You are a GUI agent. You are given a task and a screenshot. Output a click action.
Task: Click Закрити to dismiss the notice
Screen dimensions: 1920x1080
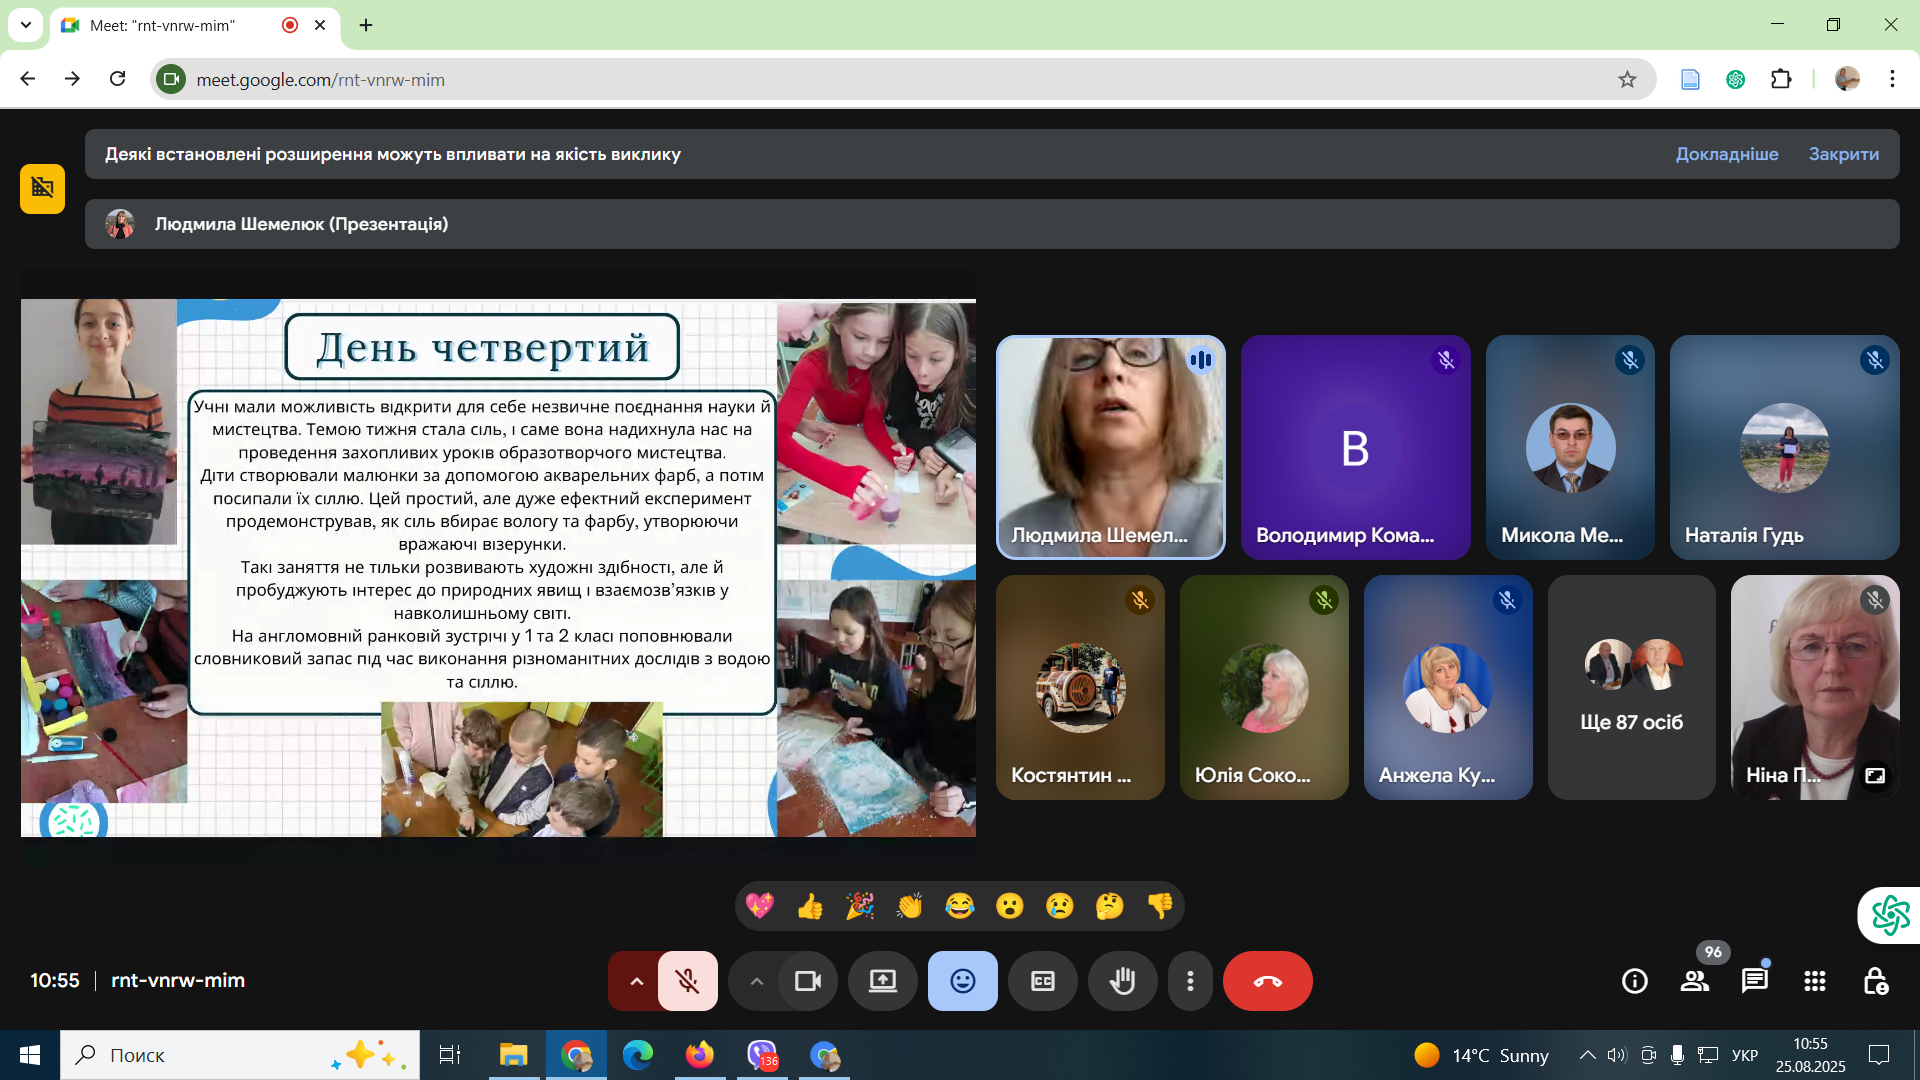click(1843, 154)
